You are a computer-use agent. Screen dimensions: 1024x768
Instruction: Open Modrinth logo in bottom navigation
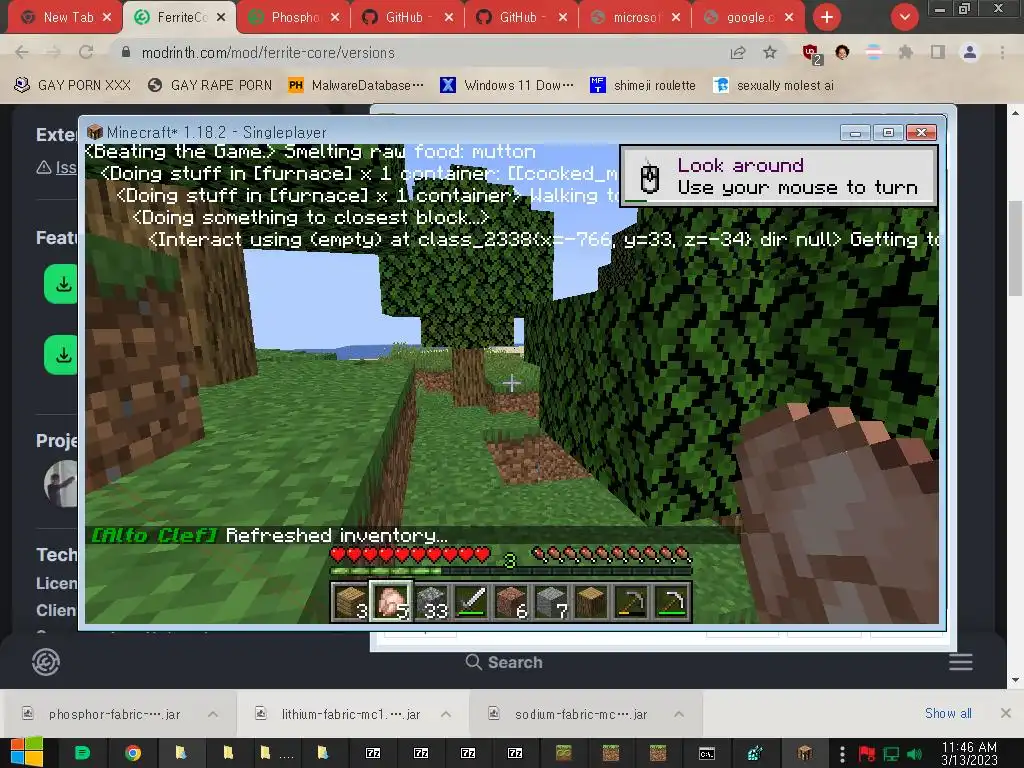(x=46, y=662)
